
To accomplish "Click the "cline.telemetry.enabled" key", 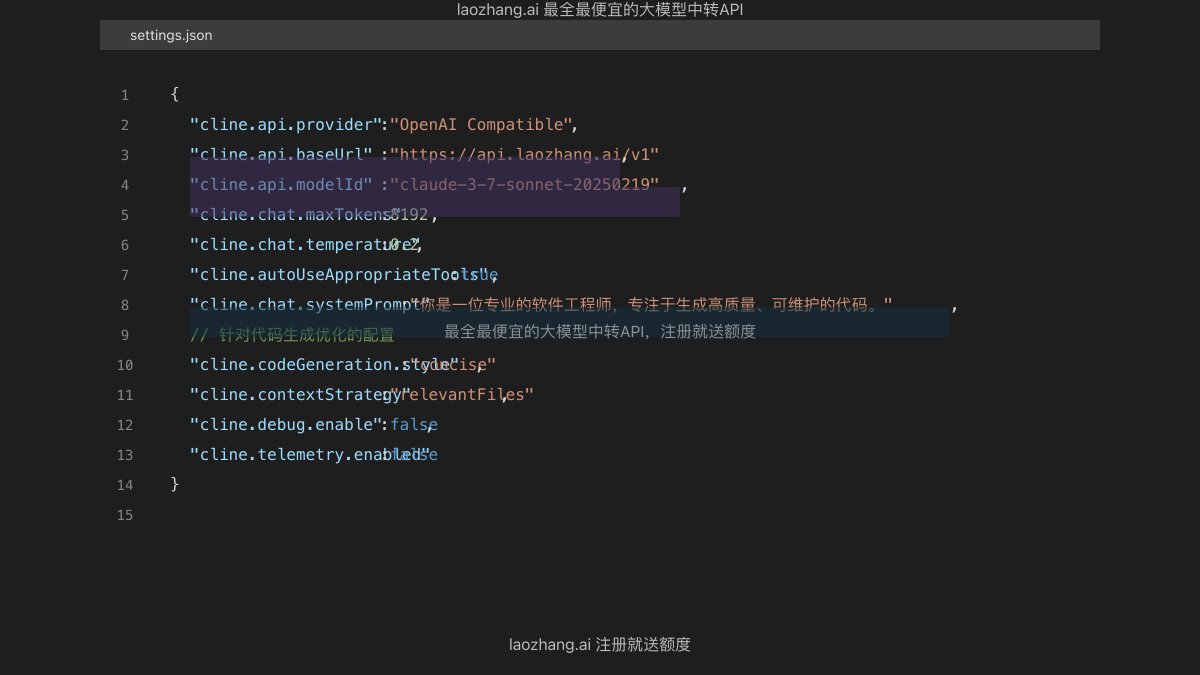I will pyautogui.click(x=309, y=455).
